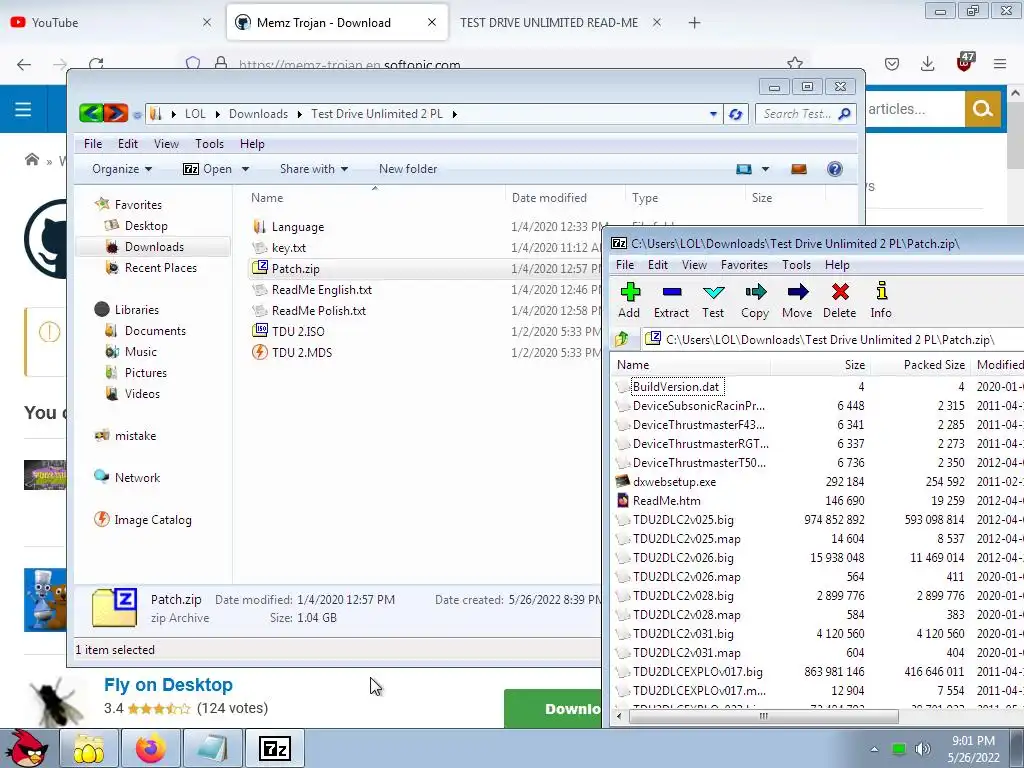Image resolution: width=1024 pixels, height=768 pixels.
Task: Select TDU2DLC2v025.big in archive
Action: 683,520
